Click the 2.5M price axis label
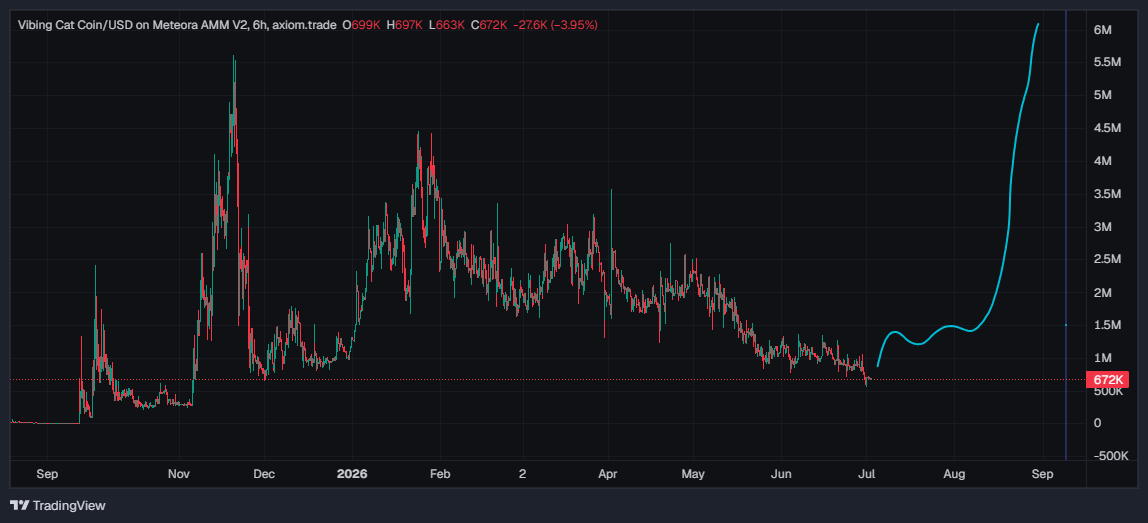Image resolution: width=1148 pixels, height=523 pixels. [x=1107, y=259]
